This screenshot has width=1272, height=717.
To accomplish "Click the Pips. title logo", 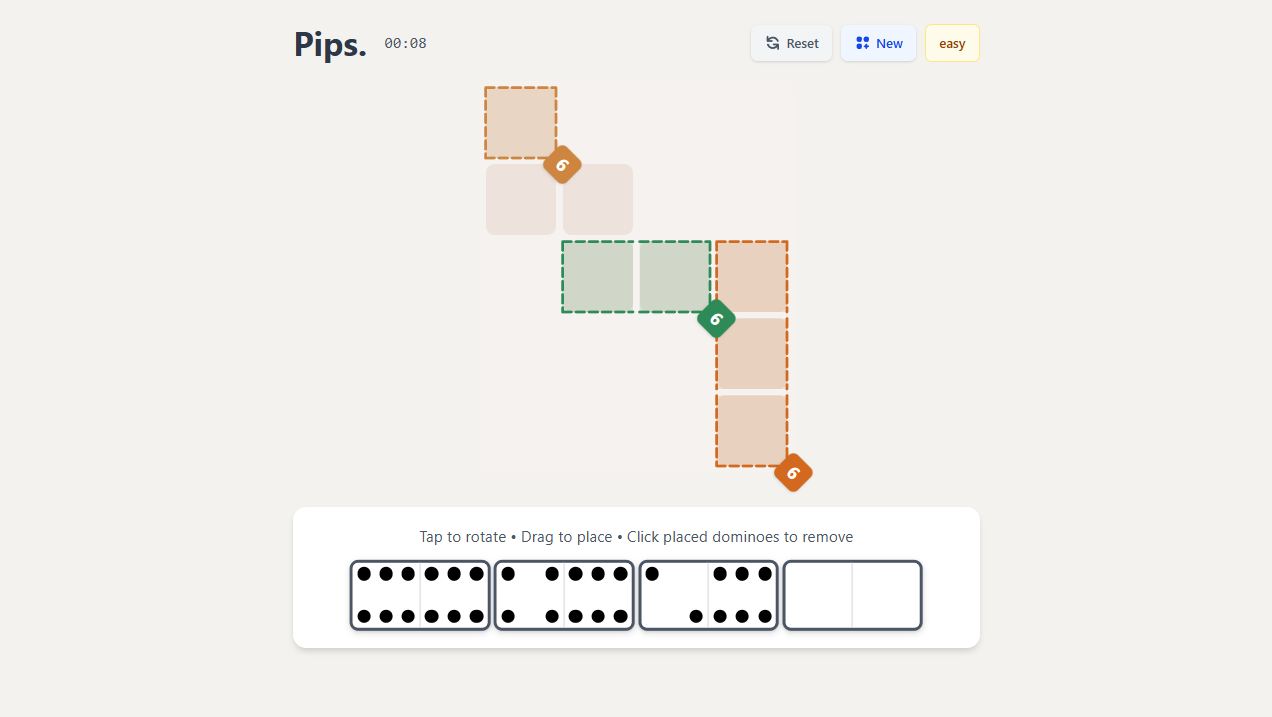I will pos(330,44).
